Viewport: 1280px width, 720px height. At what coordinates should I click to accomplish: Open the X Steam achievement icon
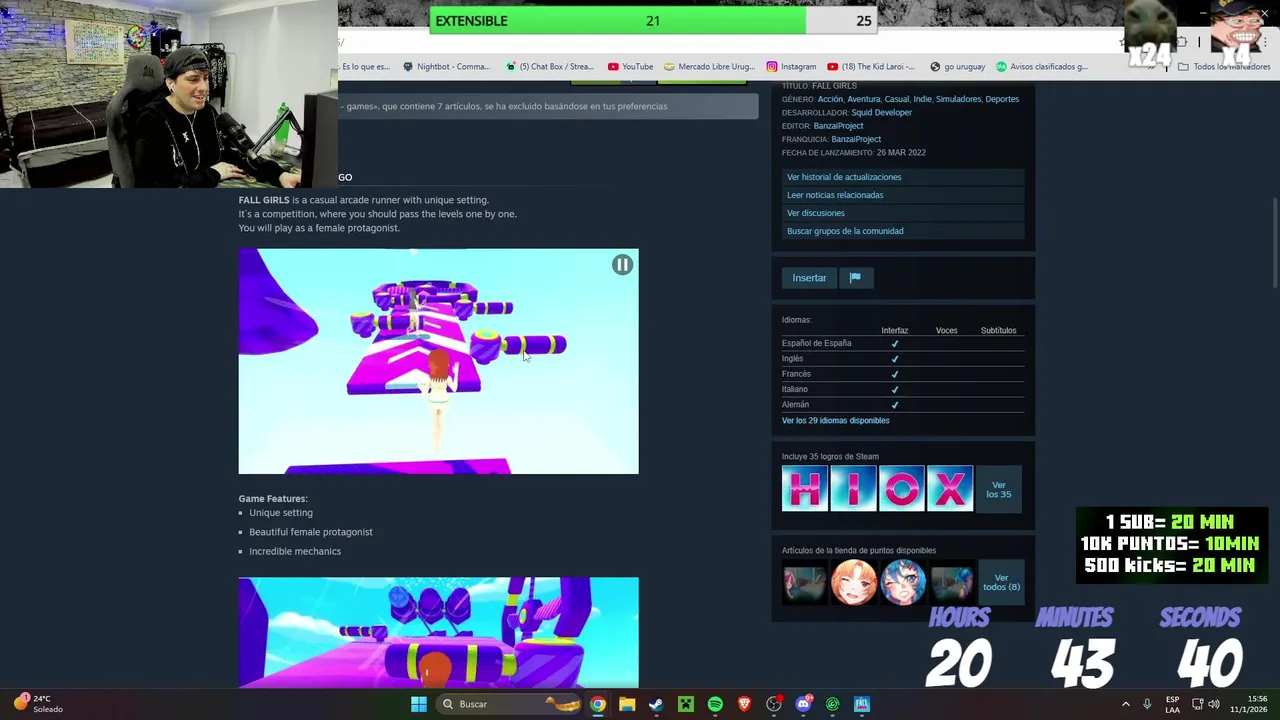(x=950, y=488)
